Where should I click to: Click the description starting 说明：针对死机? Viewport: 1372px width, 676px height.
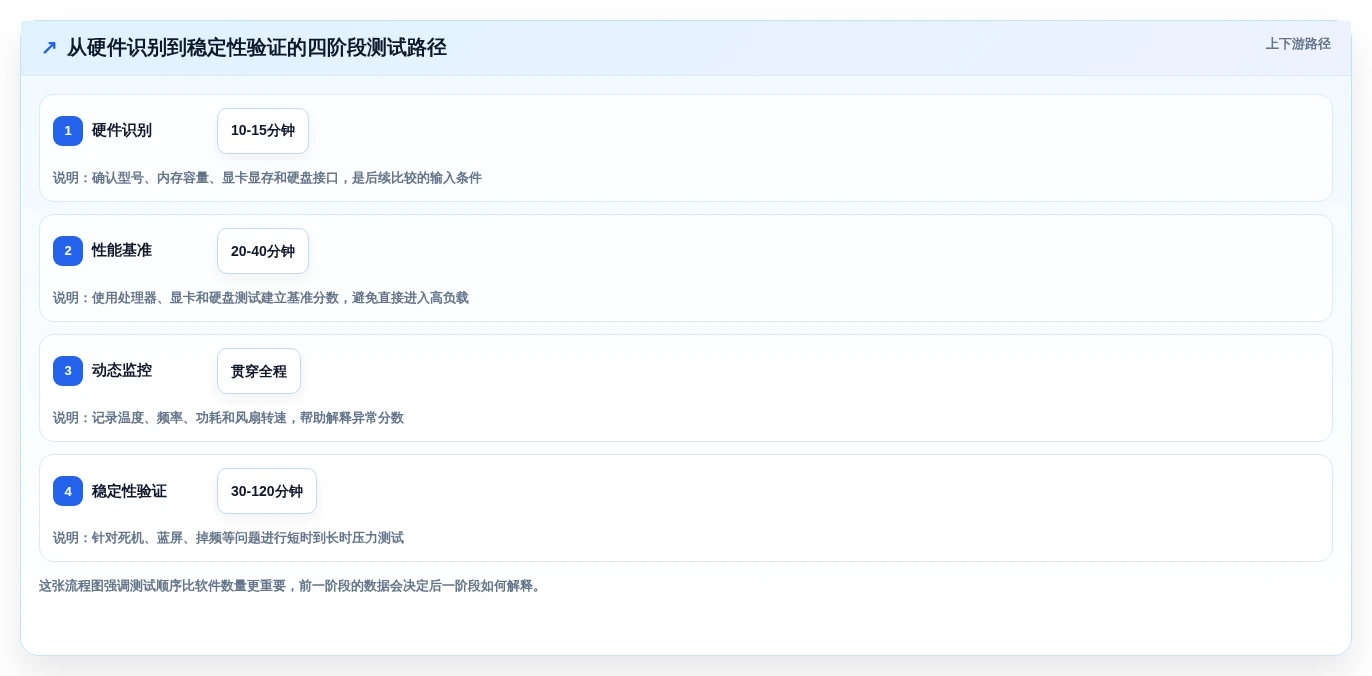228,538
